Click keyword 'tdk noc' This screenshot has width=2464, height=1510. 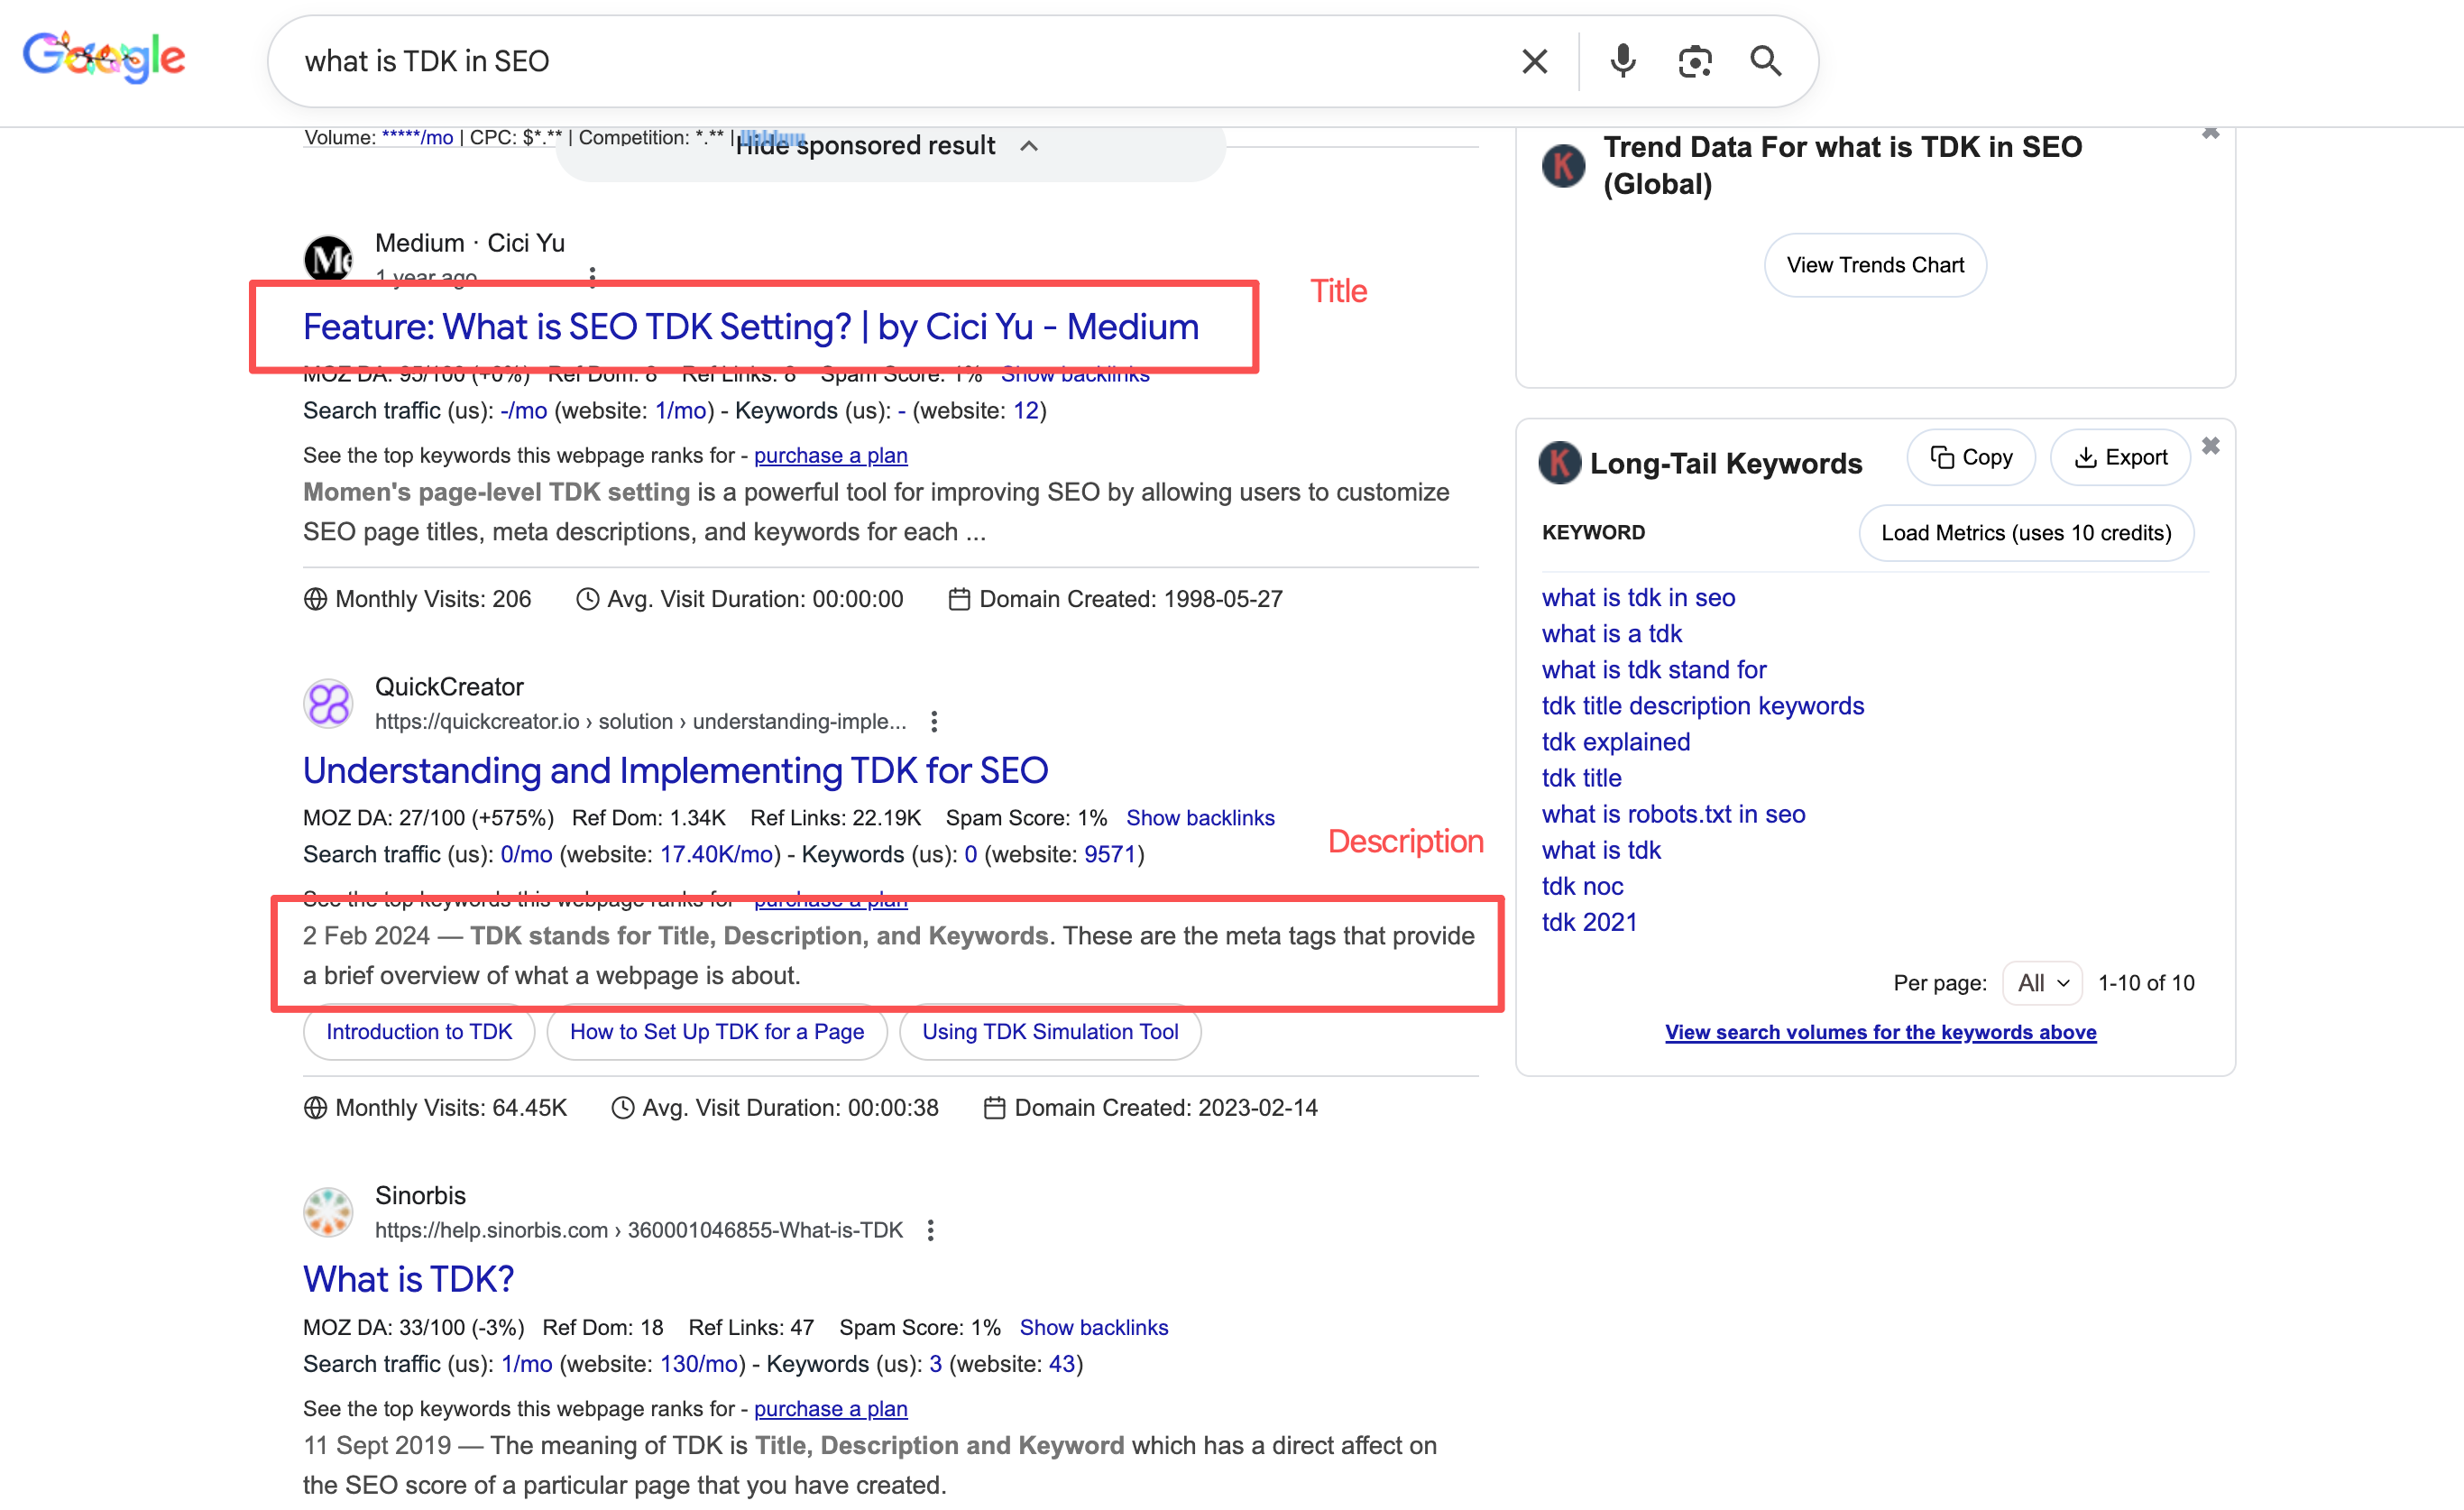tap(1582, 886)
